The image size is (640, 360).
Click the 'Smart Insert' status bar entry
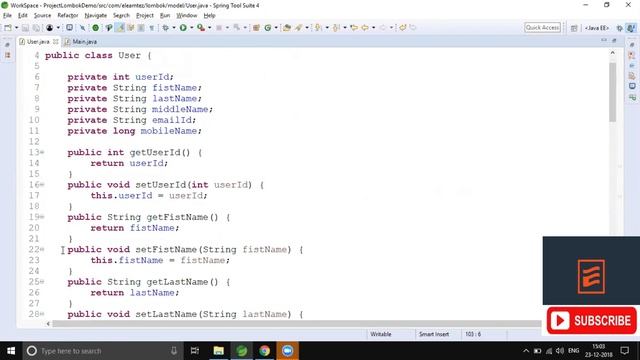[x=434, y=334]
